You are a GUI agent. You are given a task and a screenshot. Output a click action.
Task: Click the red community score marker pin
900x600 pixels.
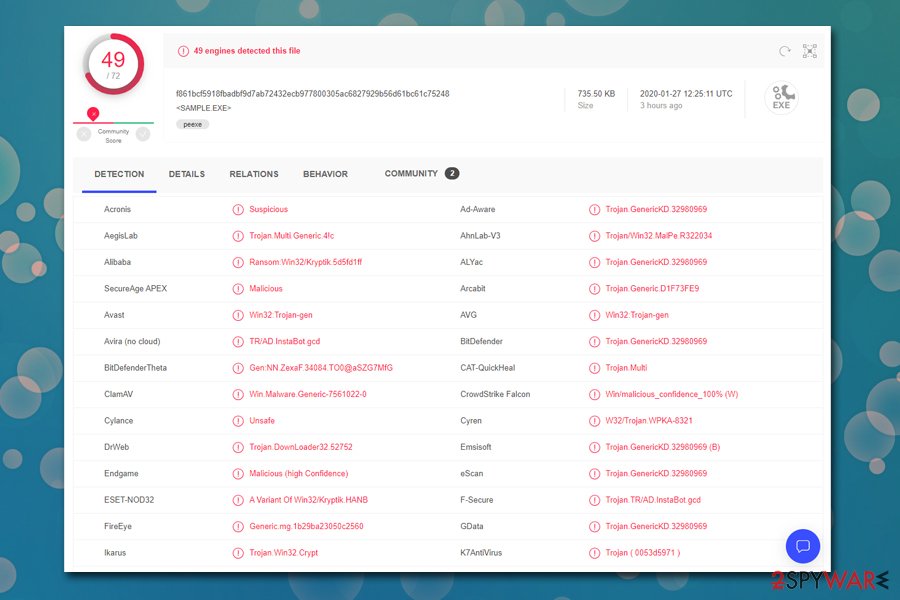[93, 114]
